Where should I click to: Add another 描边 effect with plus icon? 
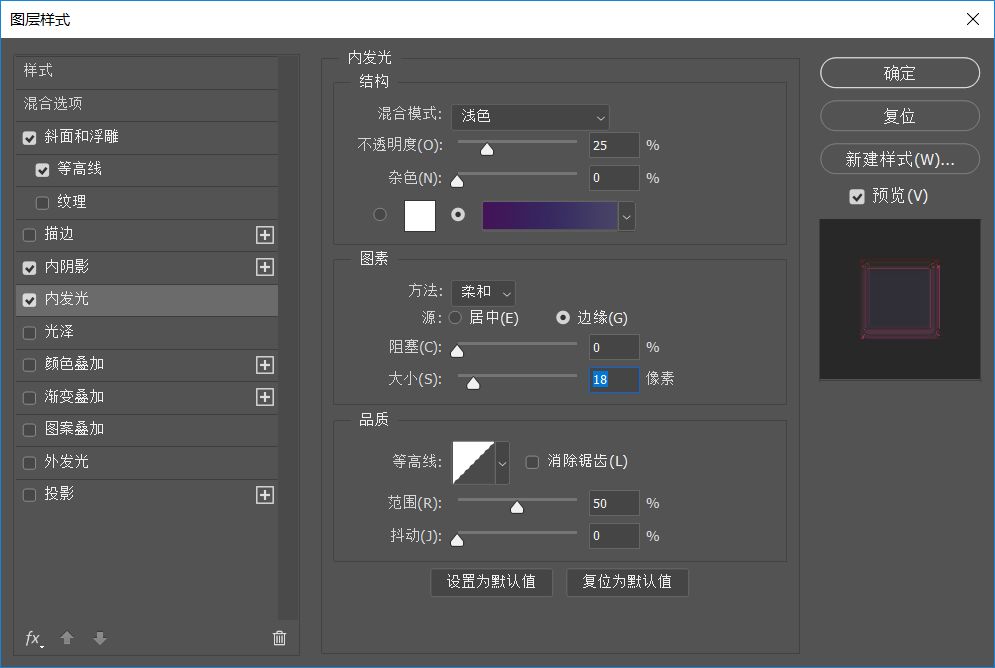[264, 235]
